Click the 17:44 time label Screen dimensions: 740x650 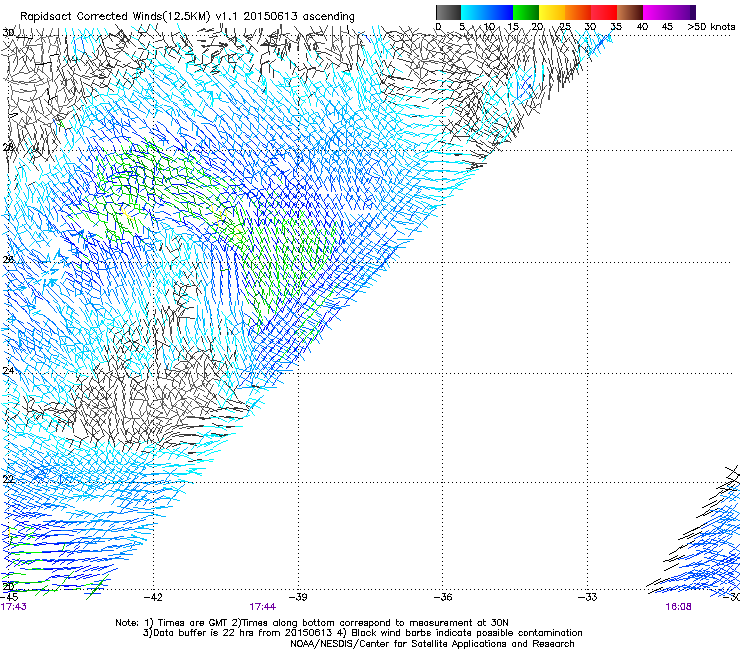pyautogui.click(x=262, y=607)
